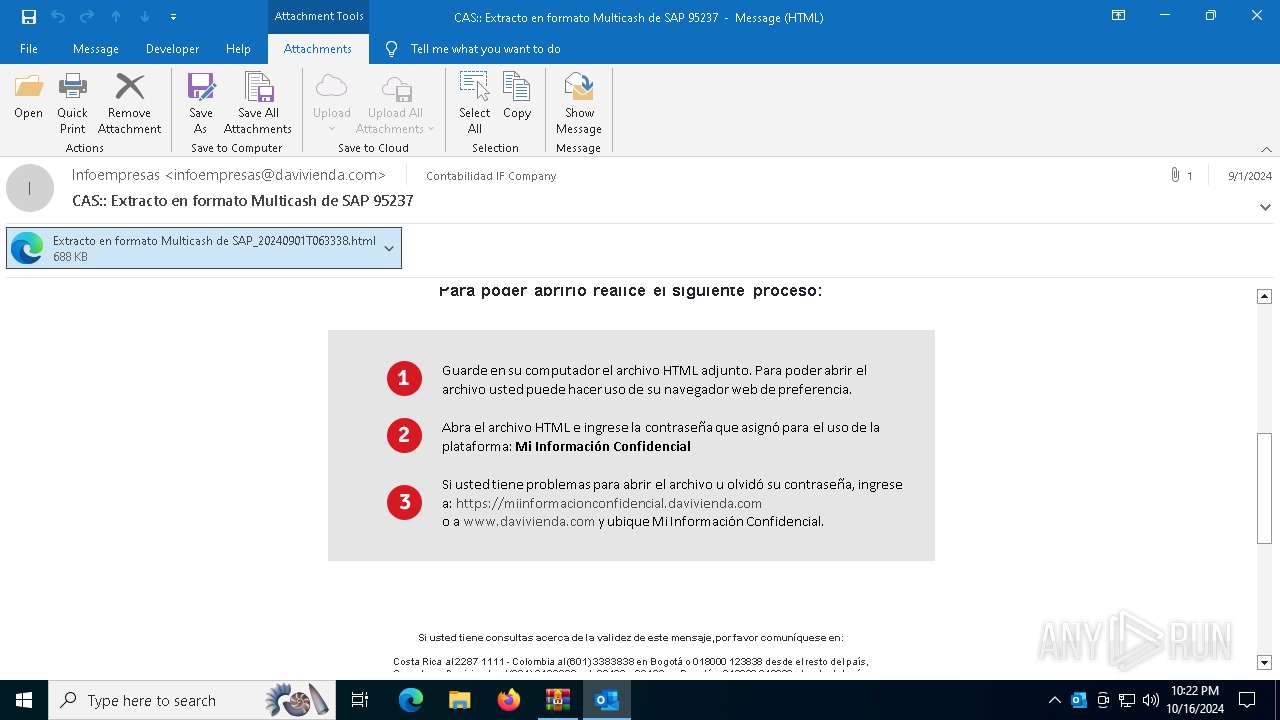Customize Quick Access Toolbar dropdown
Viewport: 1280px width, 720px height.
tap(173, 17)
